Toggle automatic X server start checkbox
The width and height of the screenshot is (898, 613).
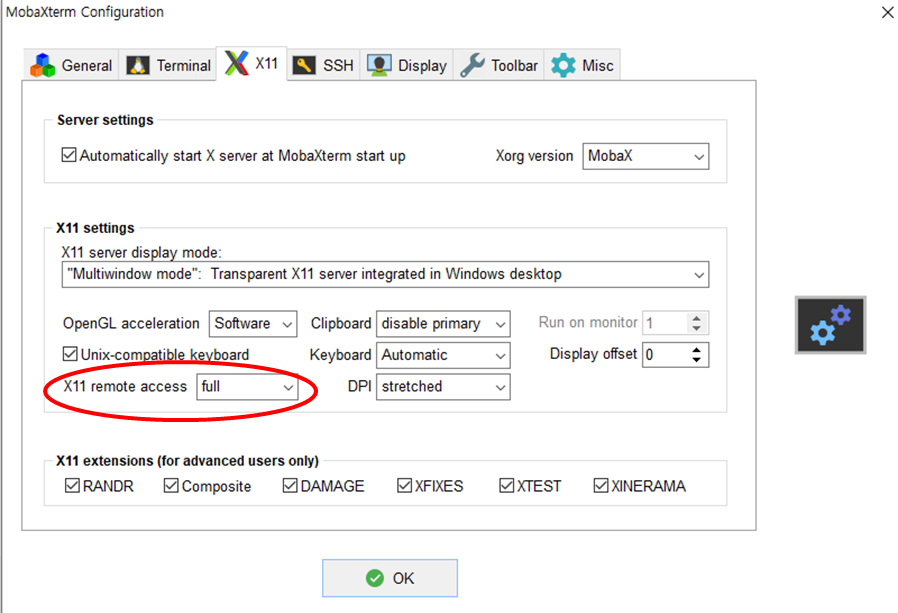pos(69,155)
